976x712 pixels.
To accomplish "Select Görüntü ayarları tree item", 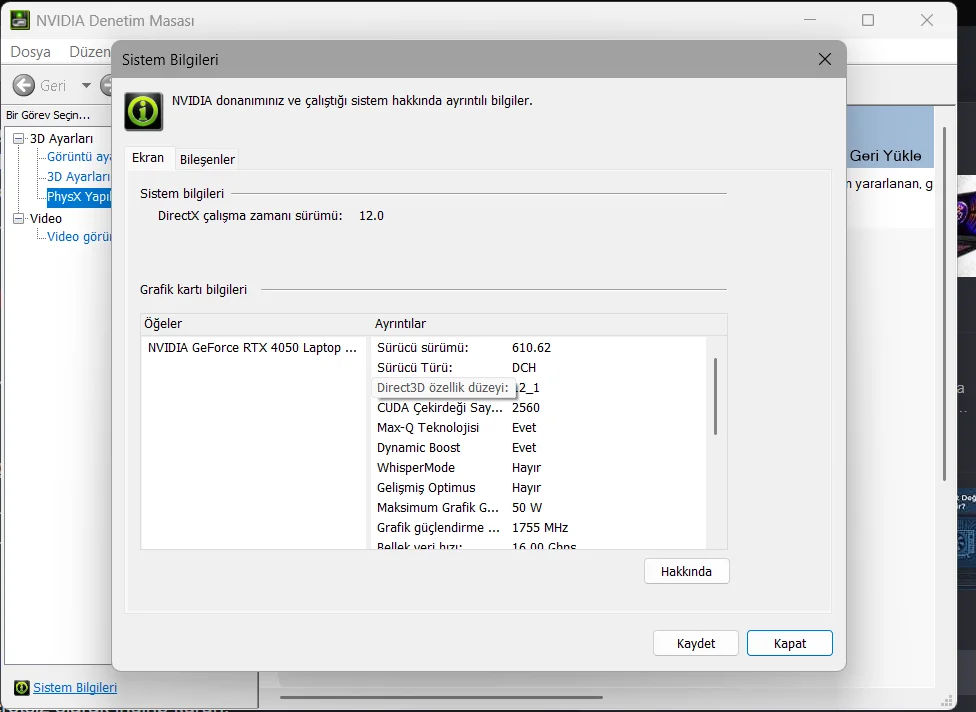I will click(79, 157).
